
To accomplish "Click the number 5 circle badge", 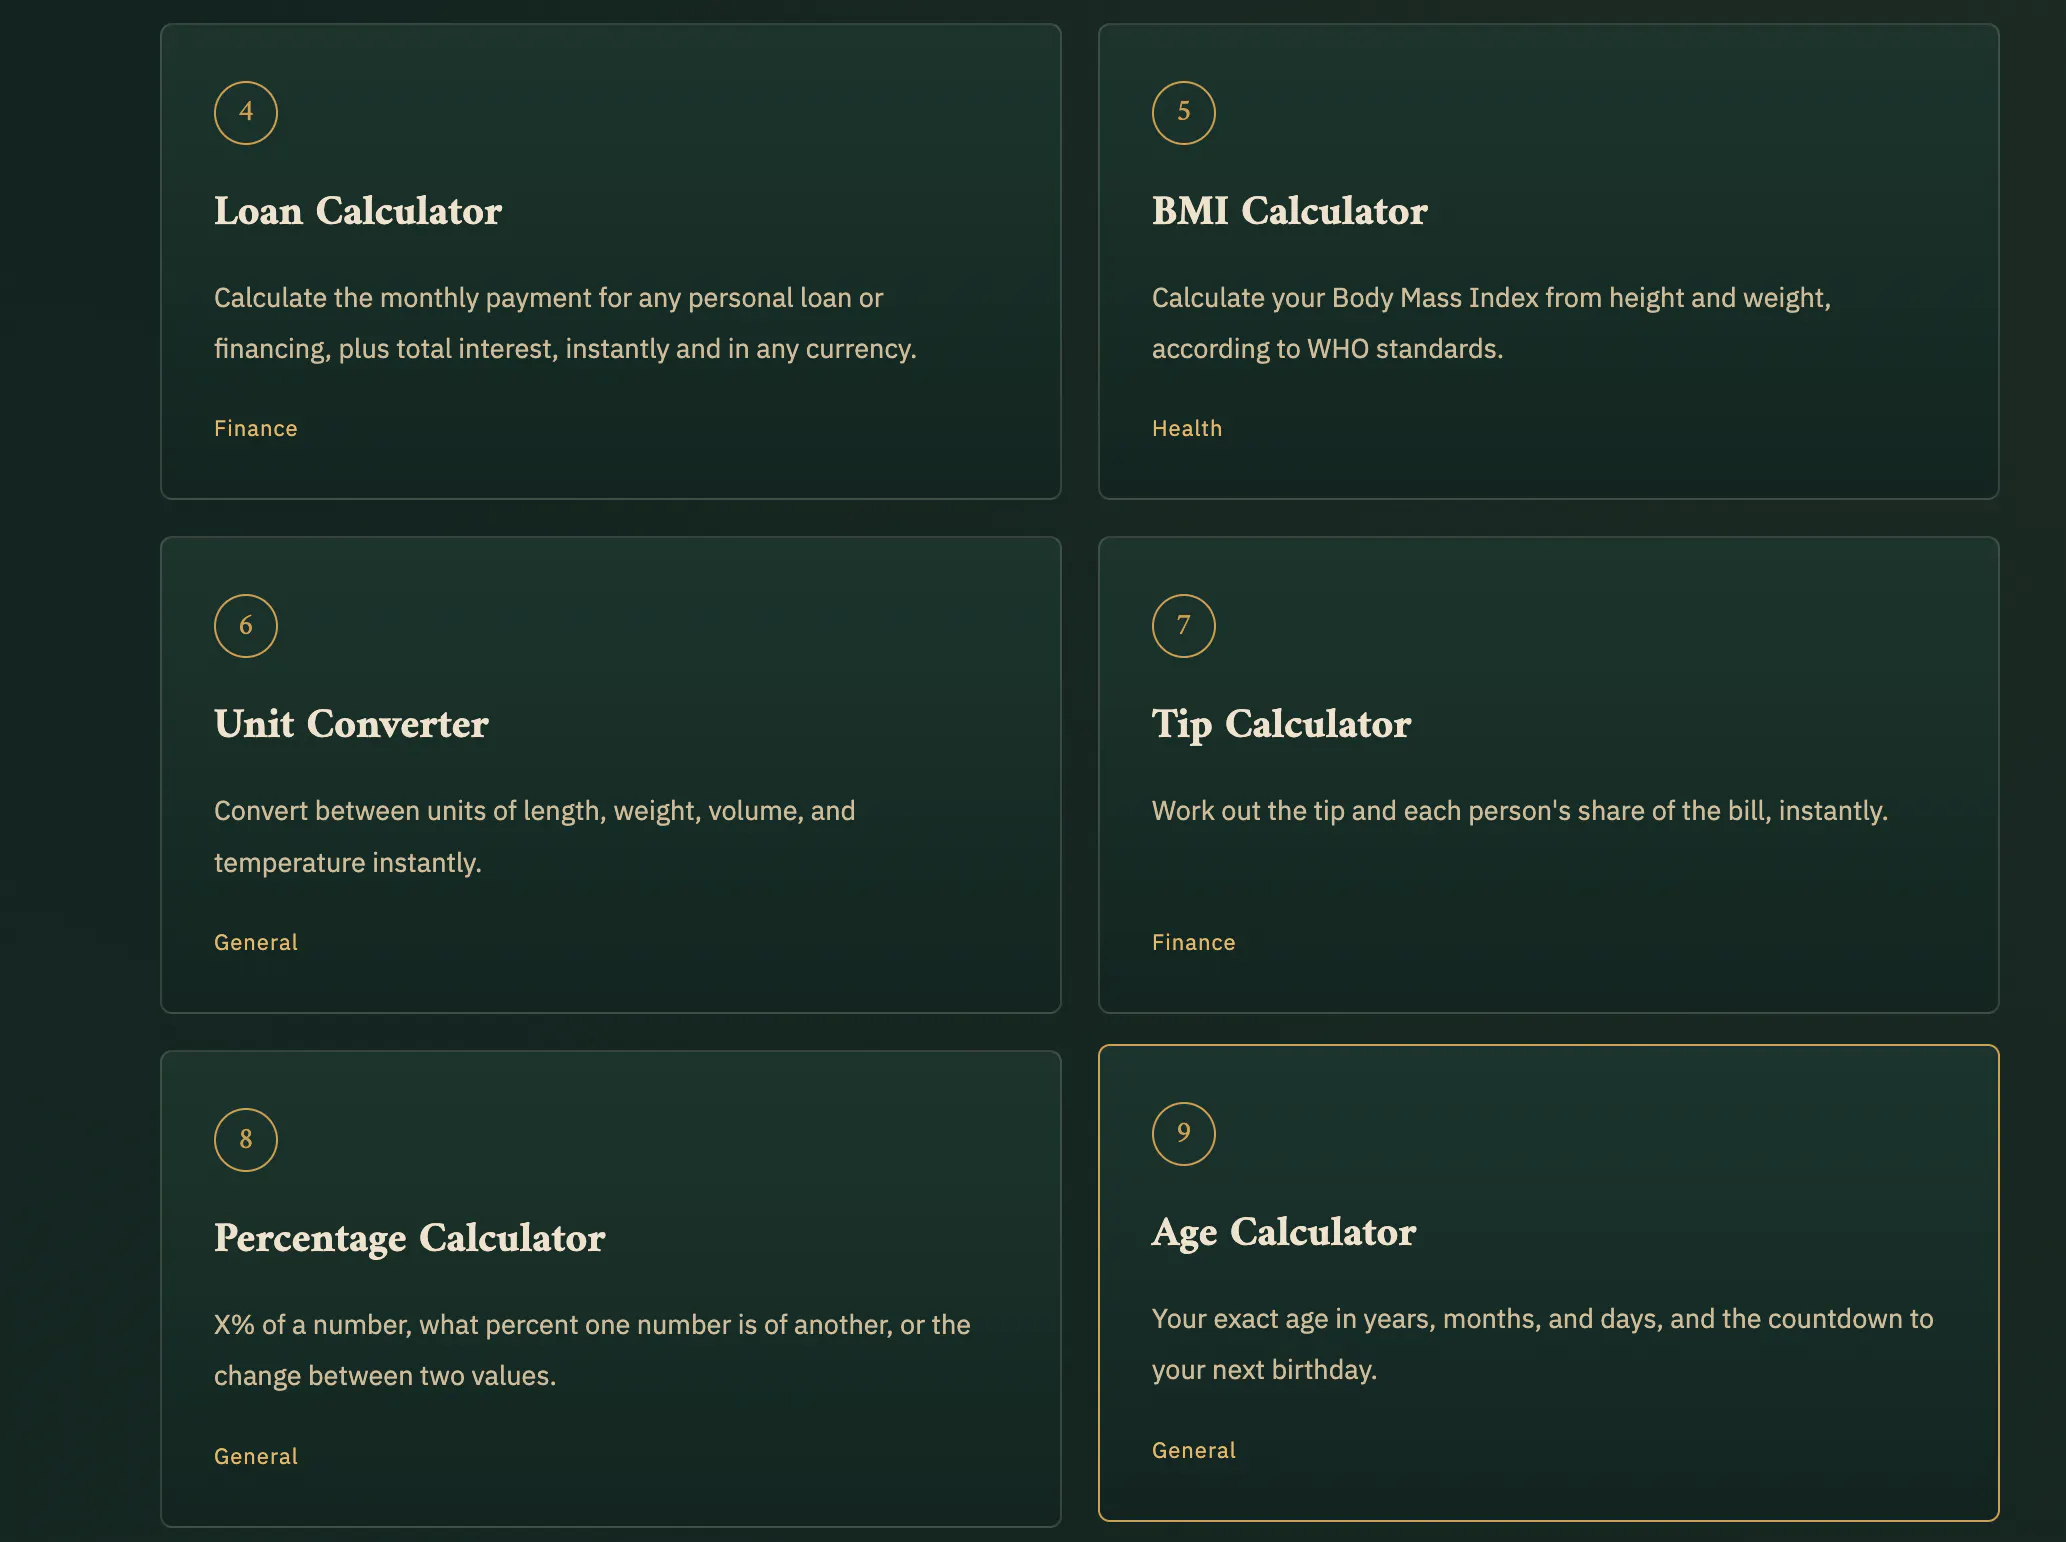I will (x=1184, y=113).
